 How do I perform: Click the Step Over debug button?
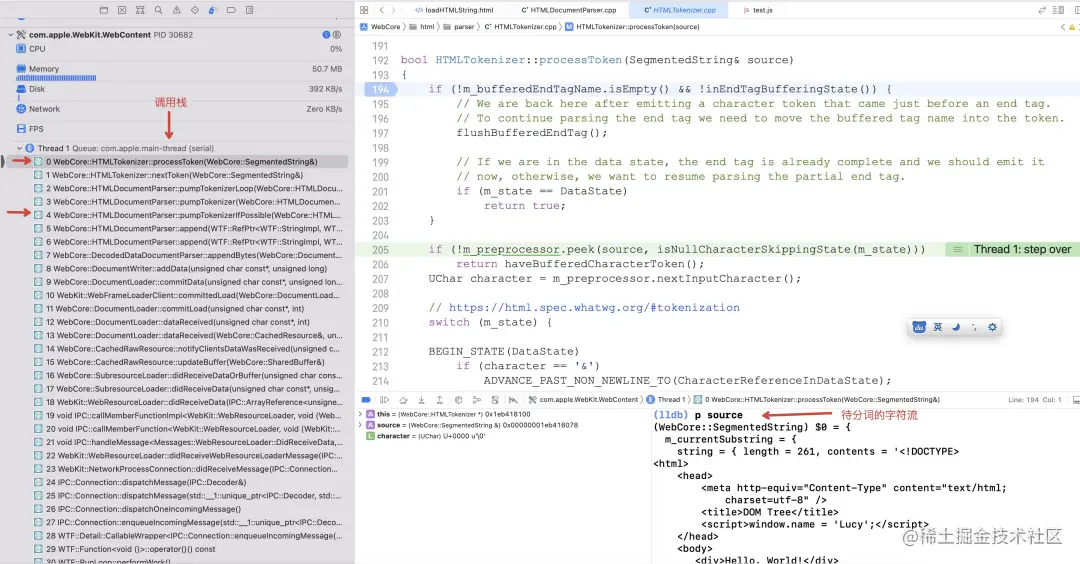pyautogui.click(x=403, y=399)
